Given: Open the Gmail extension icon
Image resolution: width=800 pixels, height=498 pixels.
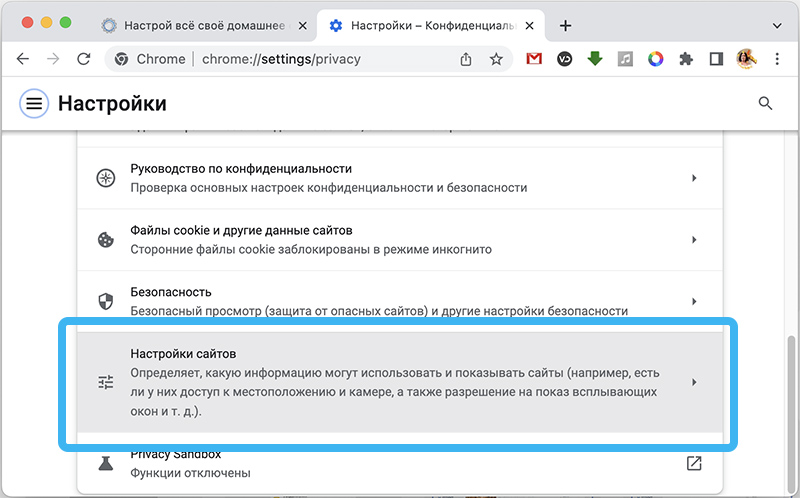Looking at the screenshot, I should 534,59.
